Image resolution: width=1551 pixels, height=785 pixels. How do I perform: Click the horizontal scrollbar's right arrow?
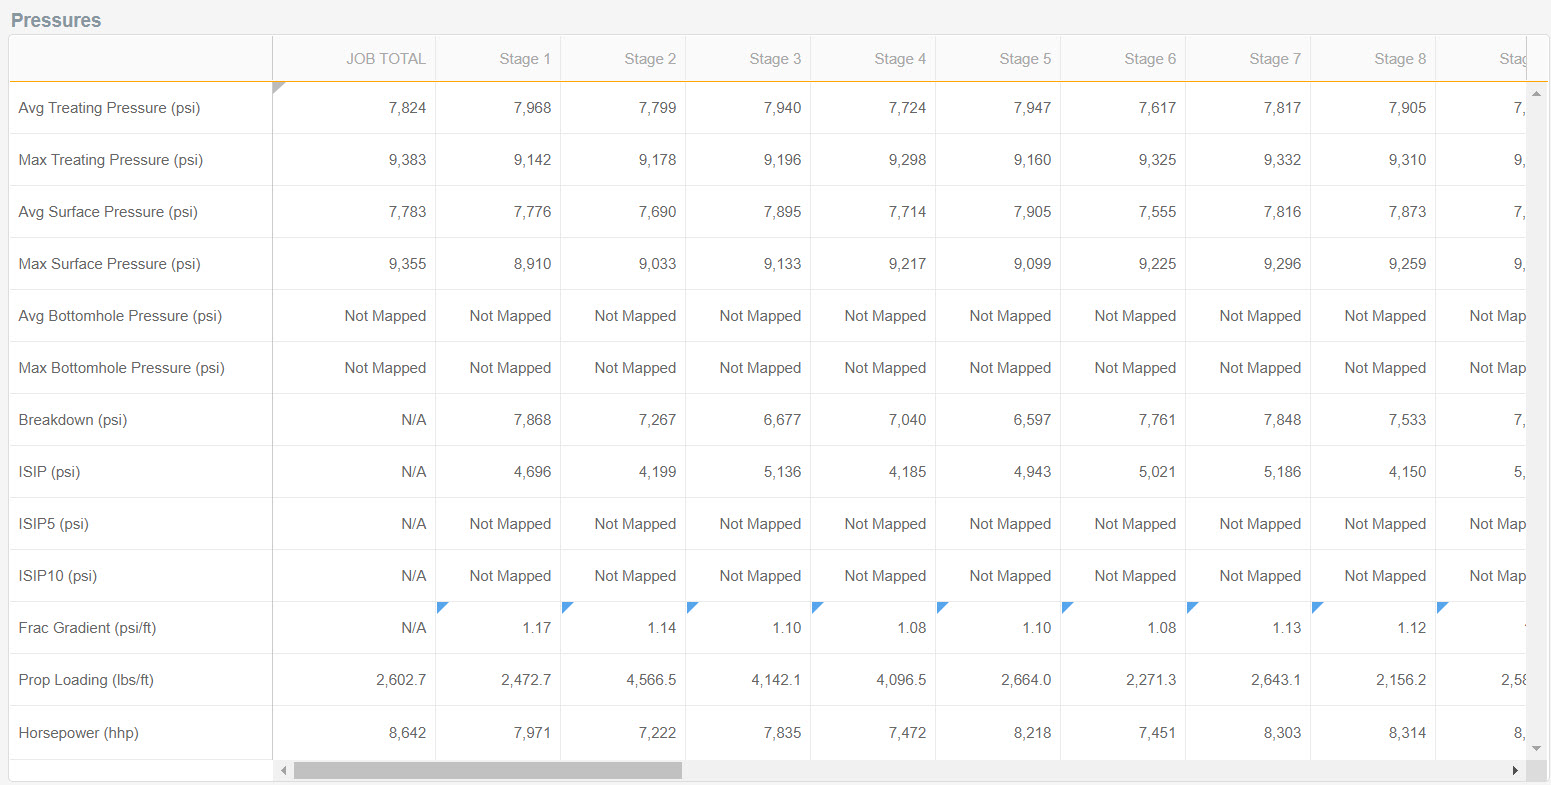(1515, 771)
